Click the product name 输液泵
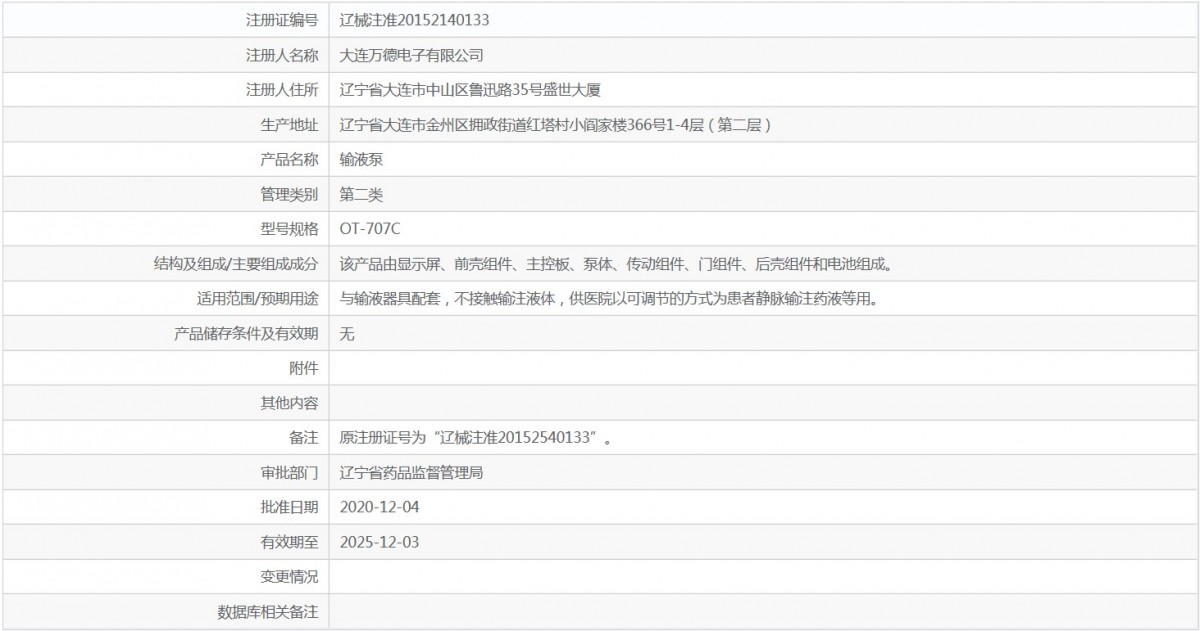This screenshot has width=1200, height=631. point(361,160)
